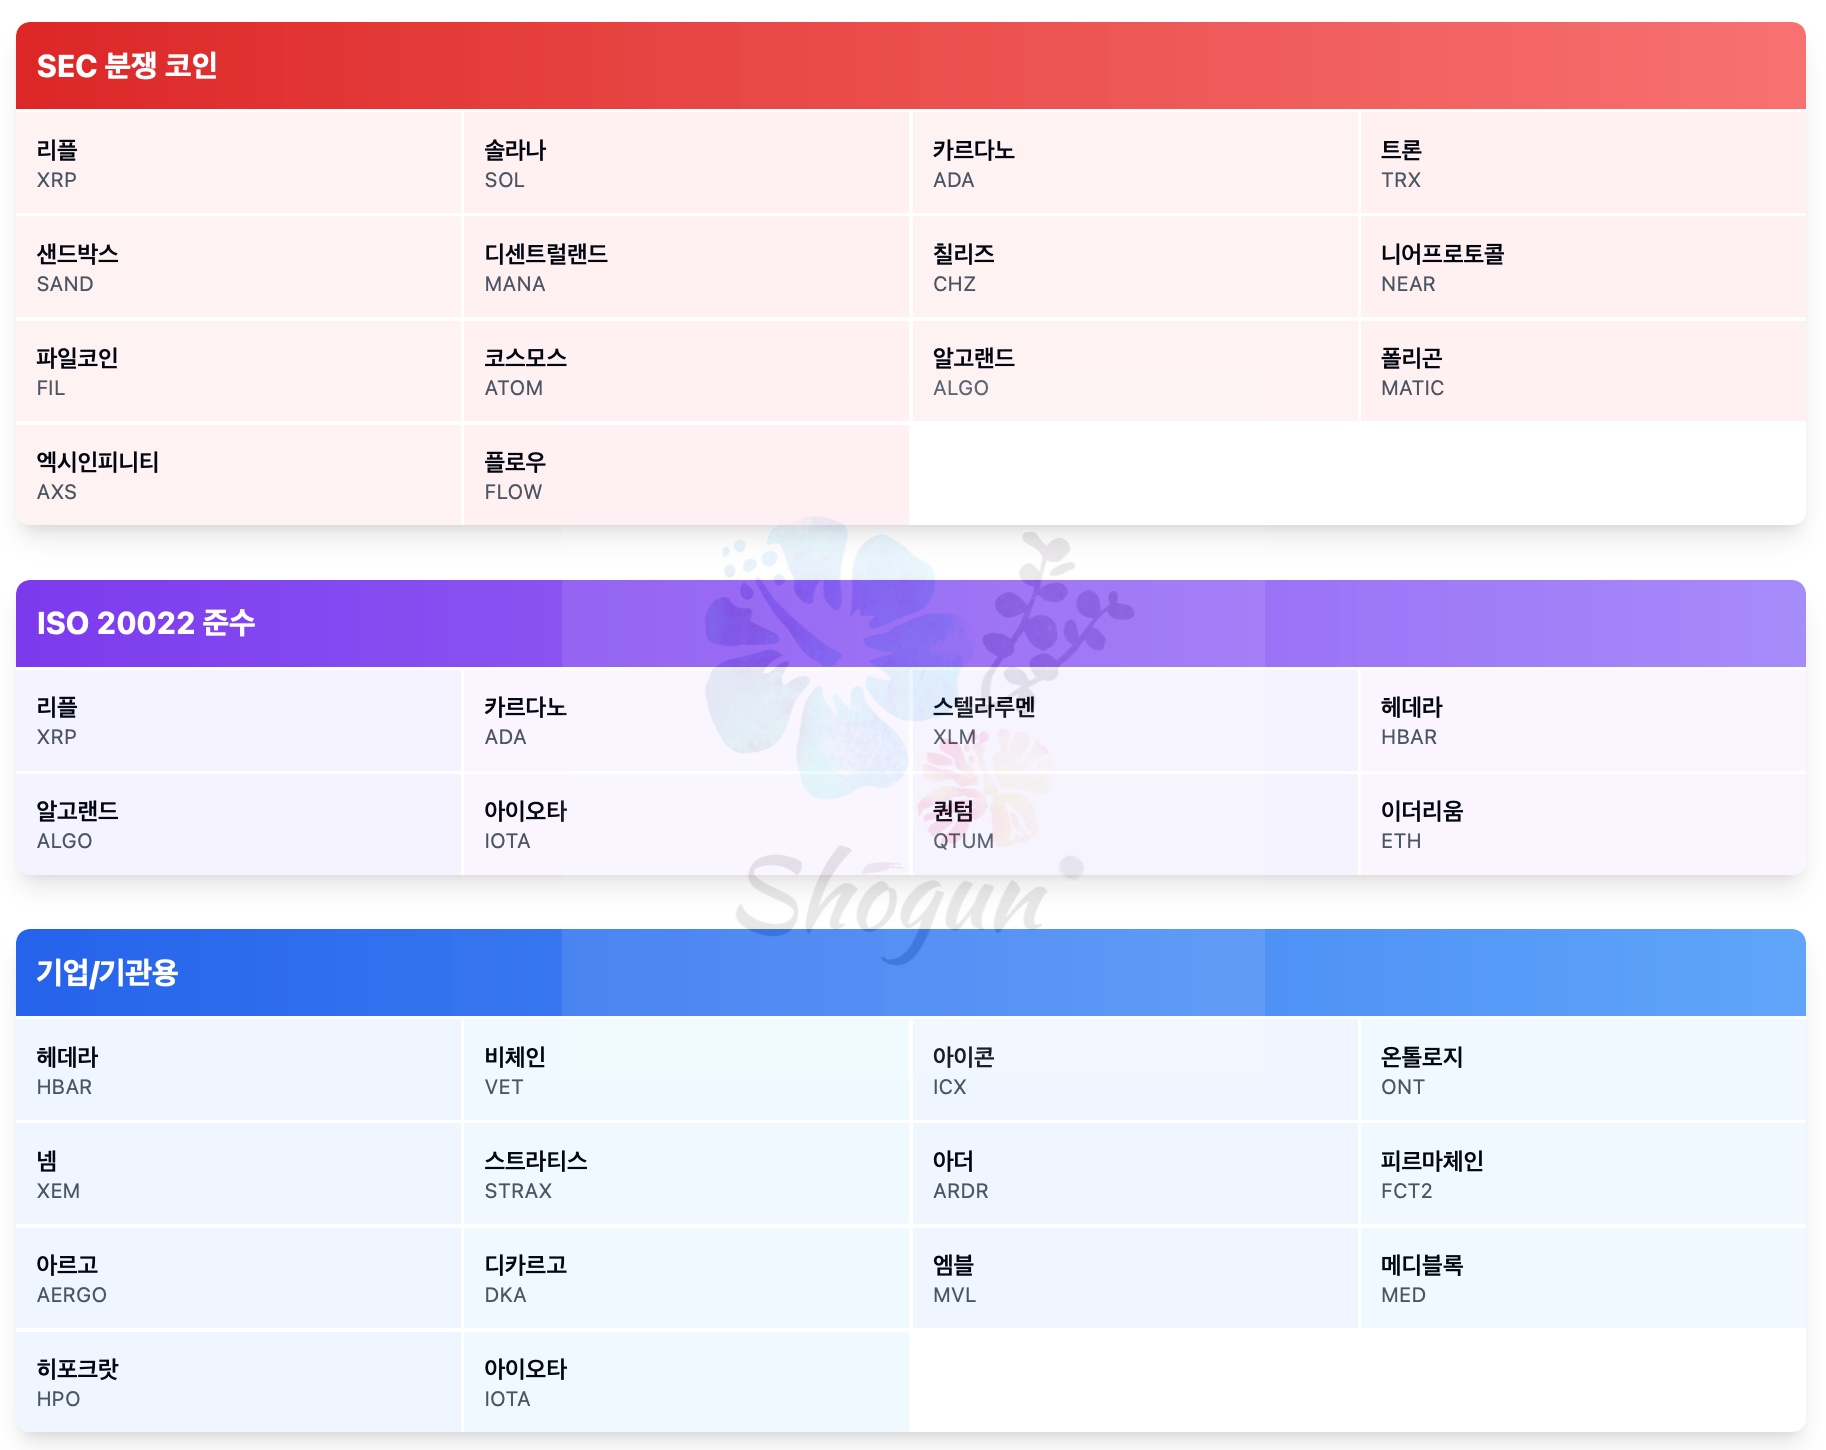Choose the 폴리곤 MATIC card
Image resolution: width=1826 pixels, height=1450 pixels.
1583,371
